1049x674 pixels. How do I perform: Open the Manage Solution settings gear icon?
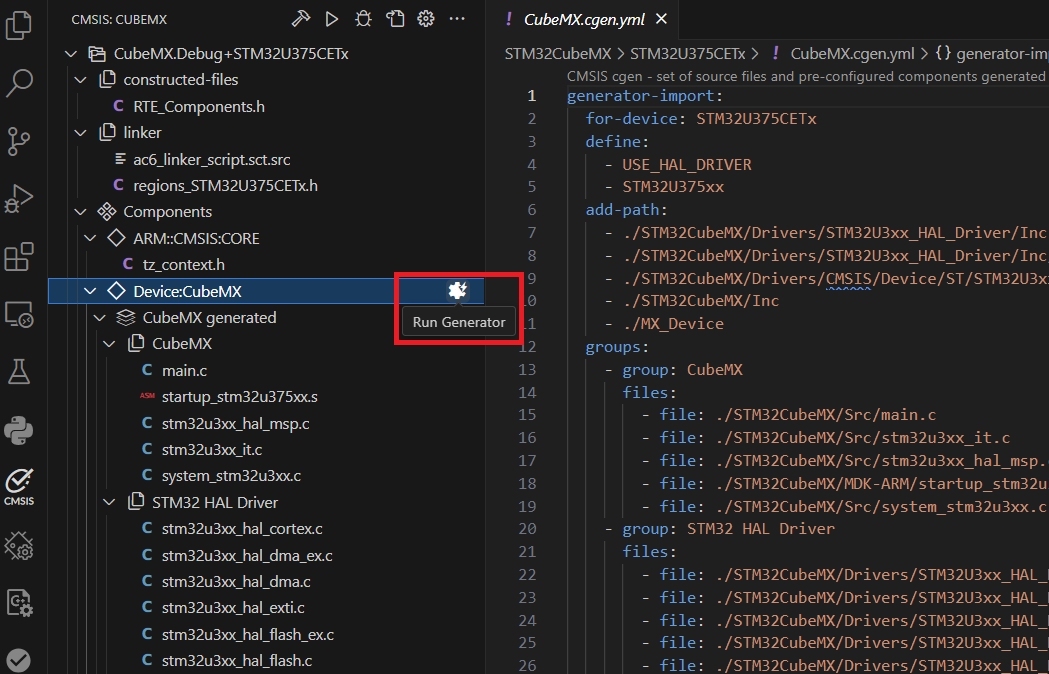pyautogui.click(x=425, y=18)
